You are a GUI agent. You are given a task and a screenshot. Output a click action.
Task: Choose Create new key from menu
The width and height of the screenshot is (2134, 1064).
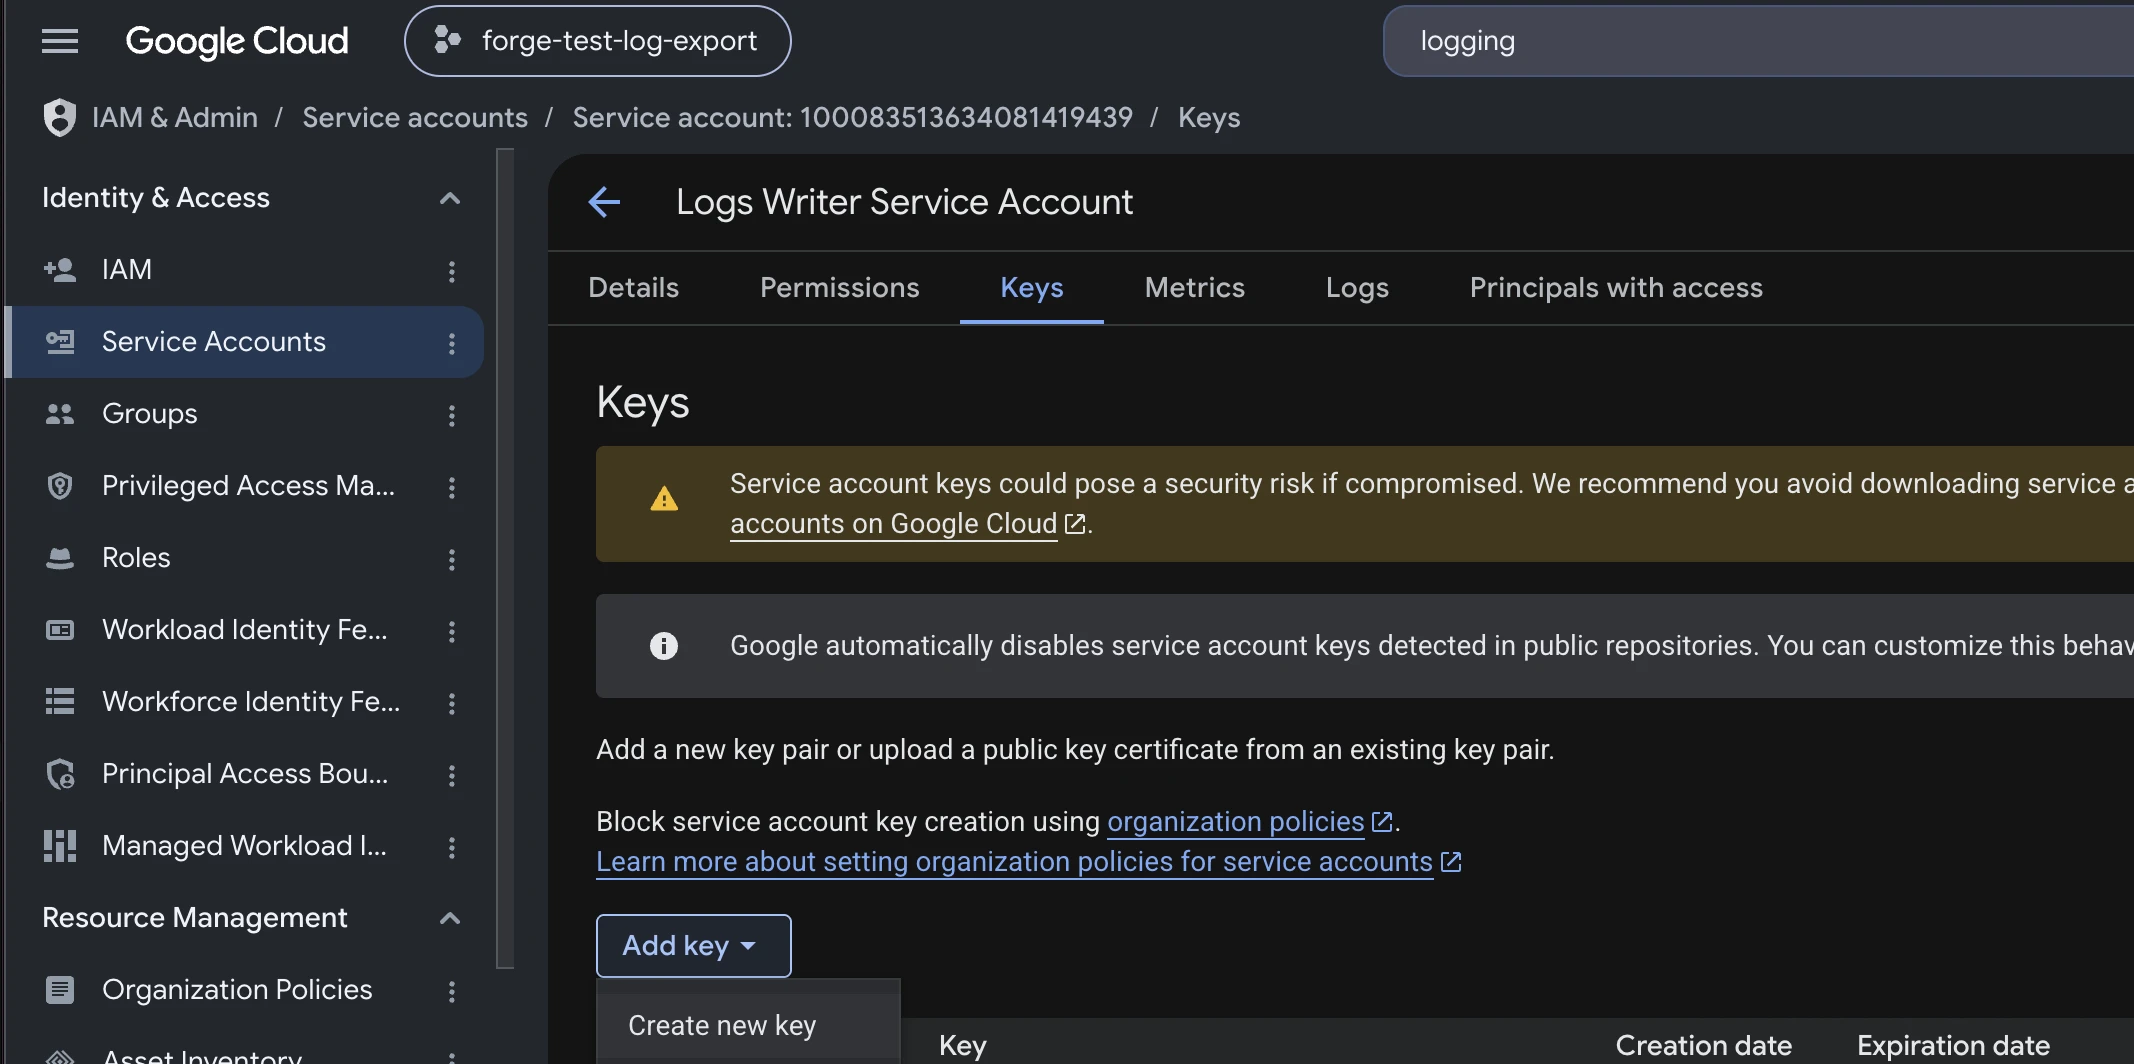point(748,1026)
